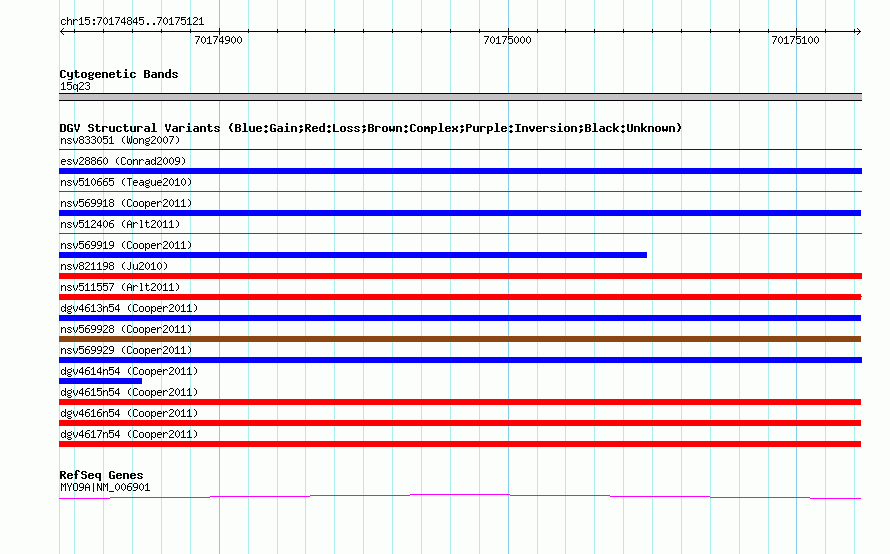This screenshot has width=890, height=554.
Task: Select dgv4615n54 (Cooper2011) variant label
Action: tap(129, 392)
